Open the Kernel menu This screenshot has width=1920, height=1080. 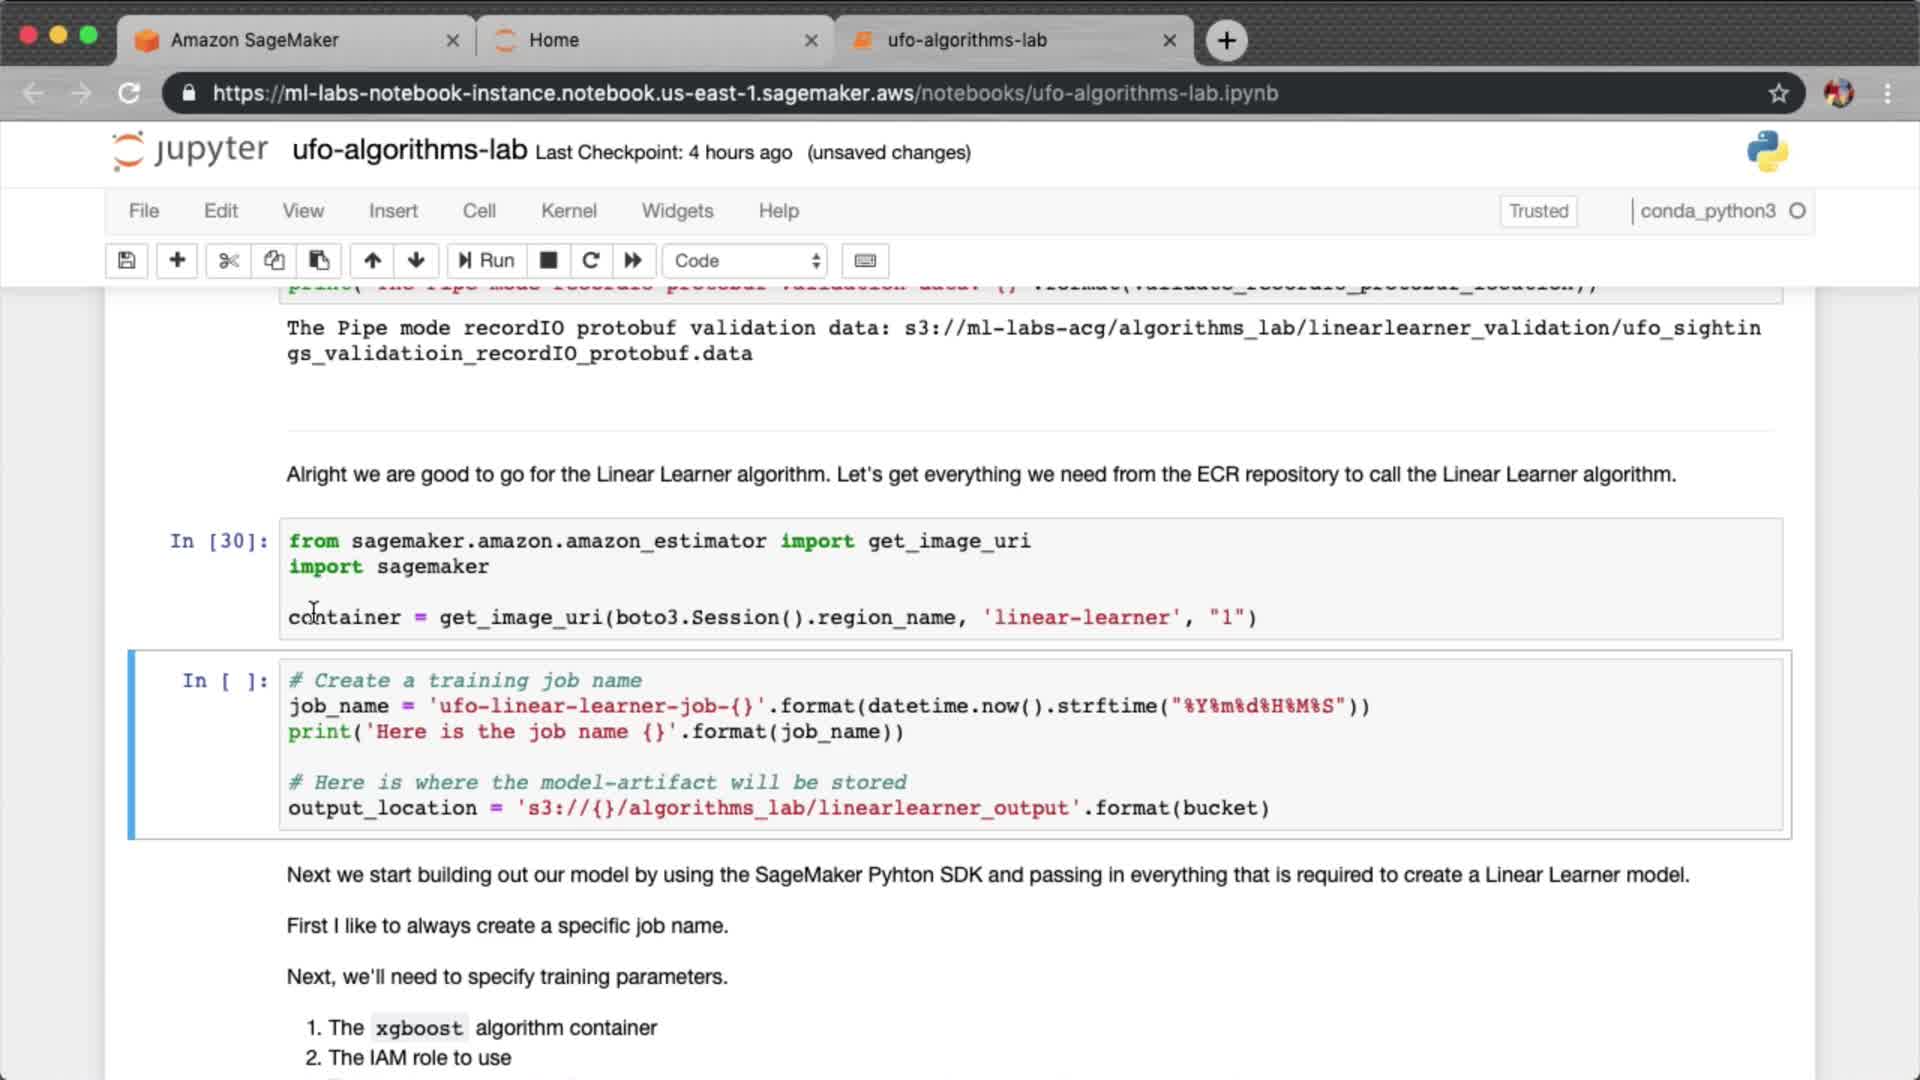coord(568,211)
